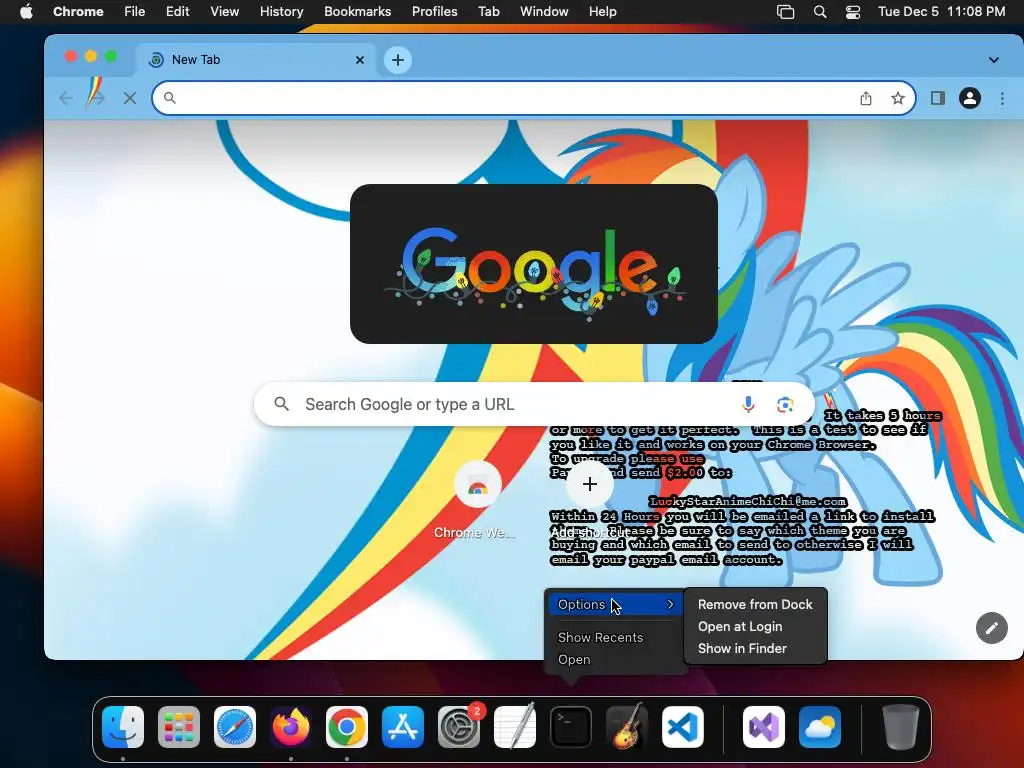This screenshot has height=768, width=1024.
Task: Open Finder from the dock
Action: coord(123,727)
